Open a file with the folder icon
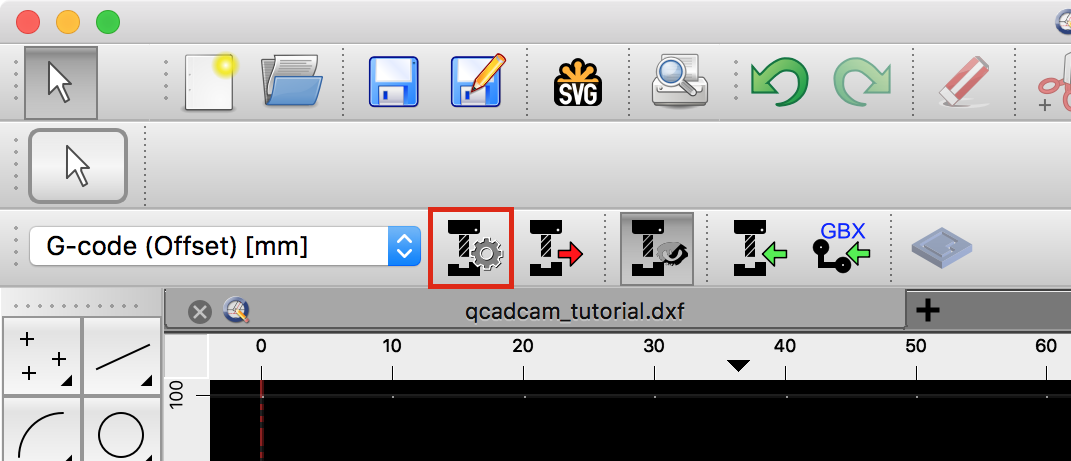 (292, 81)
